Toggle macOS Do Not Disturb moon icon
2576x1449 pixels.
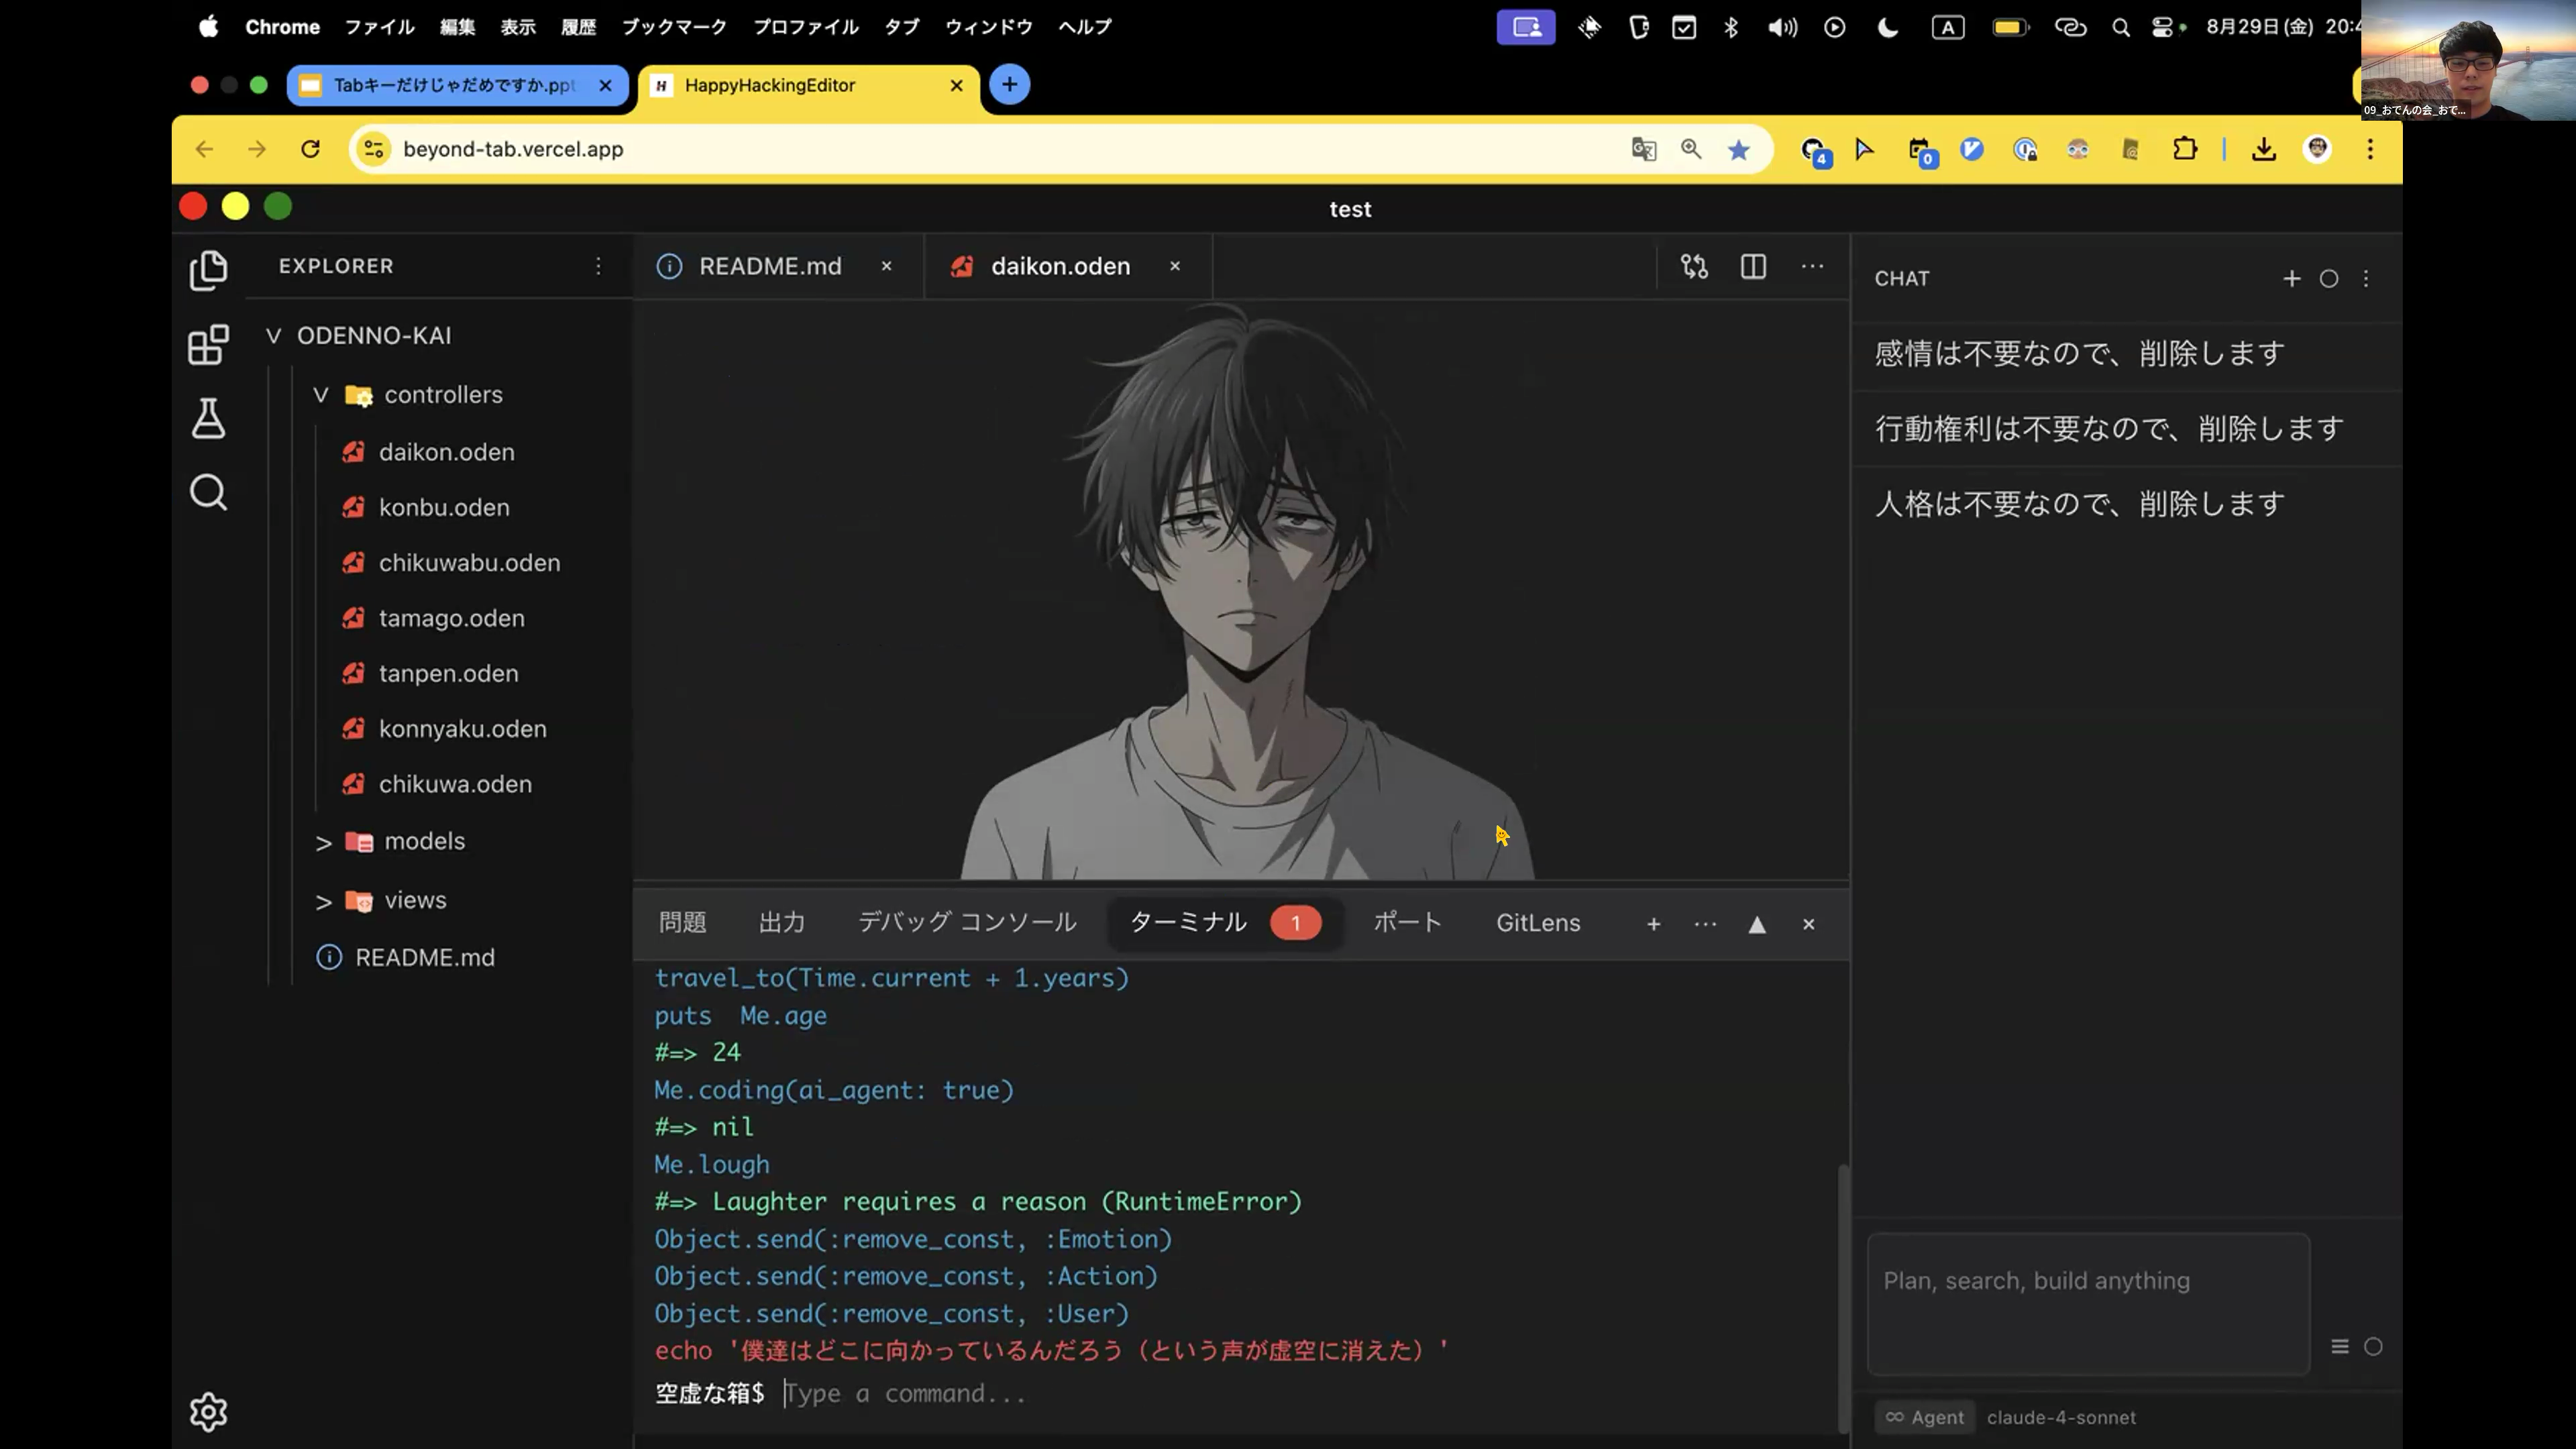[1887, 27]
